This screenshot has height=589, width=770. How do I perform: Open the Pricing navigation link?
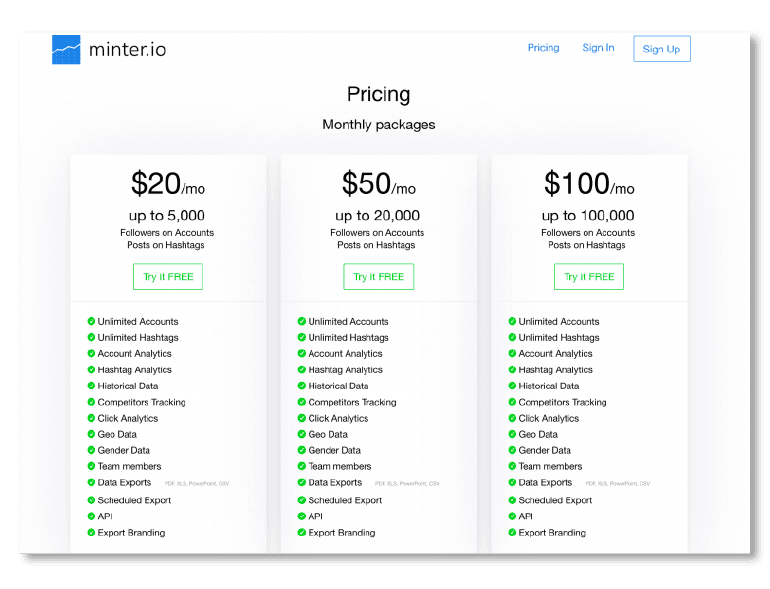coord(543,48)
